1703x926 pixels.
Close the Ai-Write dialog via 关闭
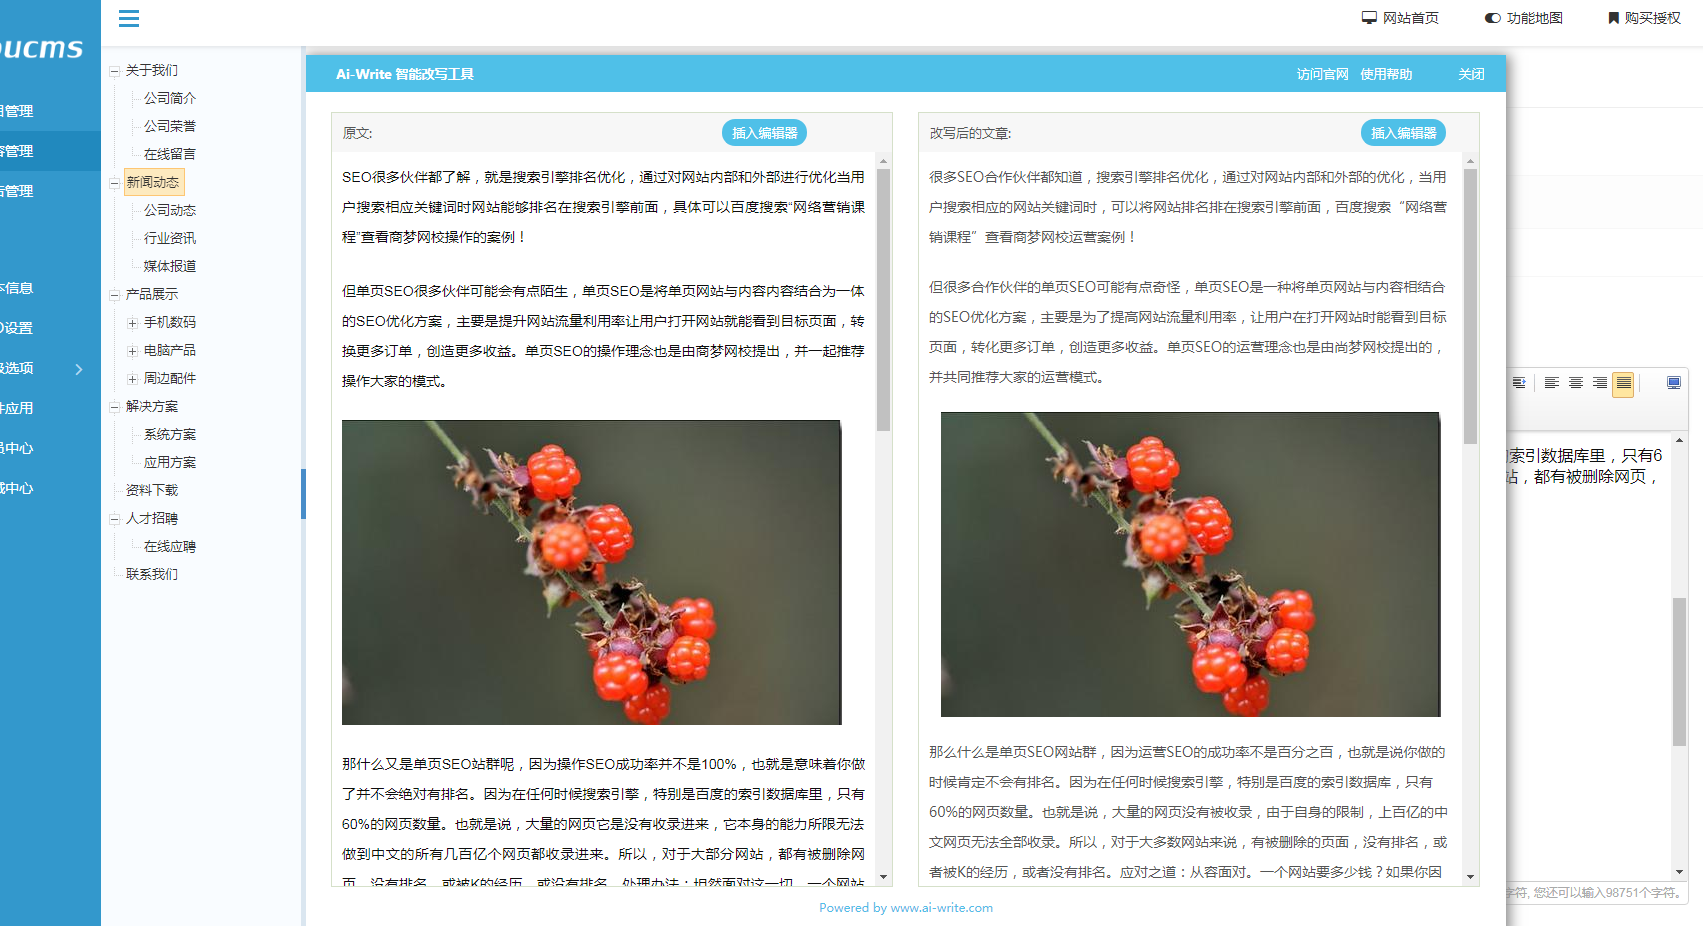(x=1470, y=73)
